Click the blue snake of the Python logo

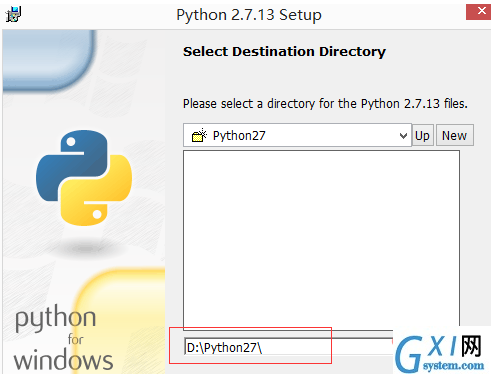coord(72,163)
